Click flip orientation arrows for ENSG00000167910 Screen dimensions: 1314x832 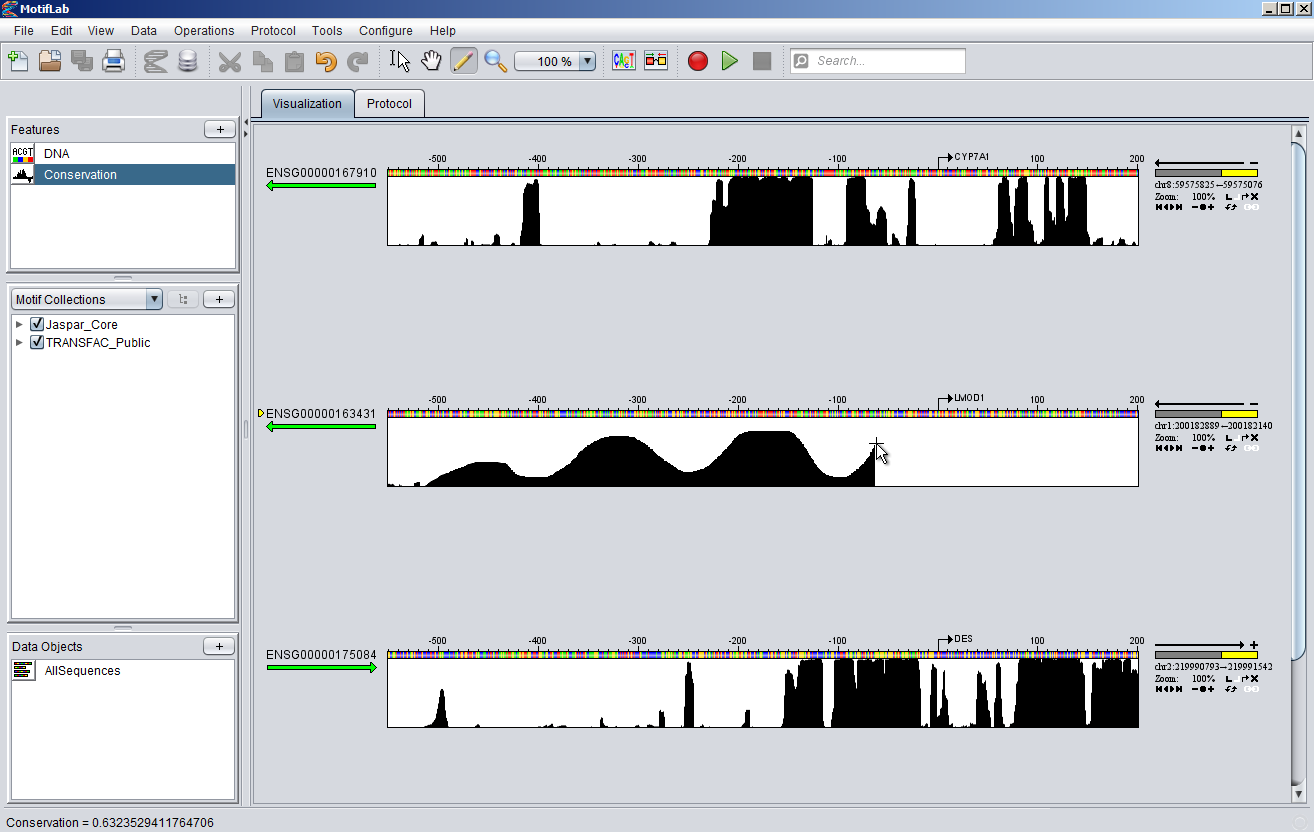1231,207
